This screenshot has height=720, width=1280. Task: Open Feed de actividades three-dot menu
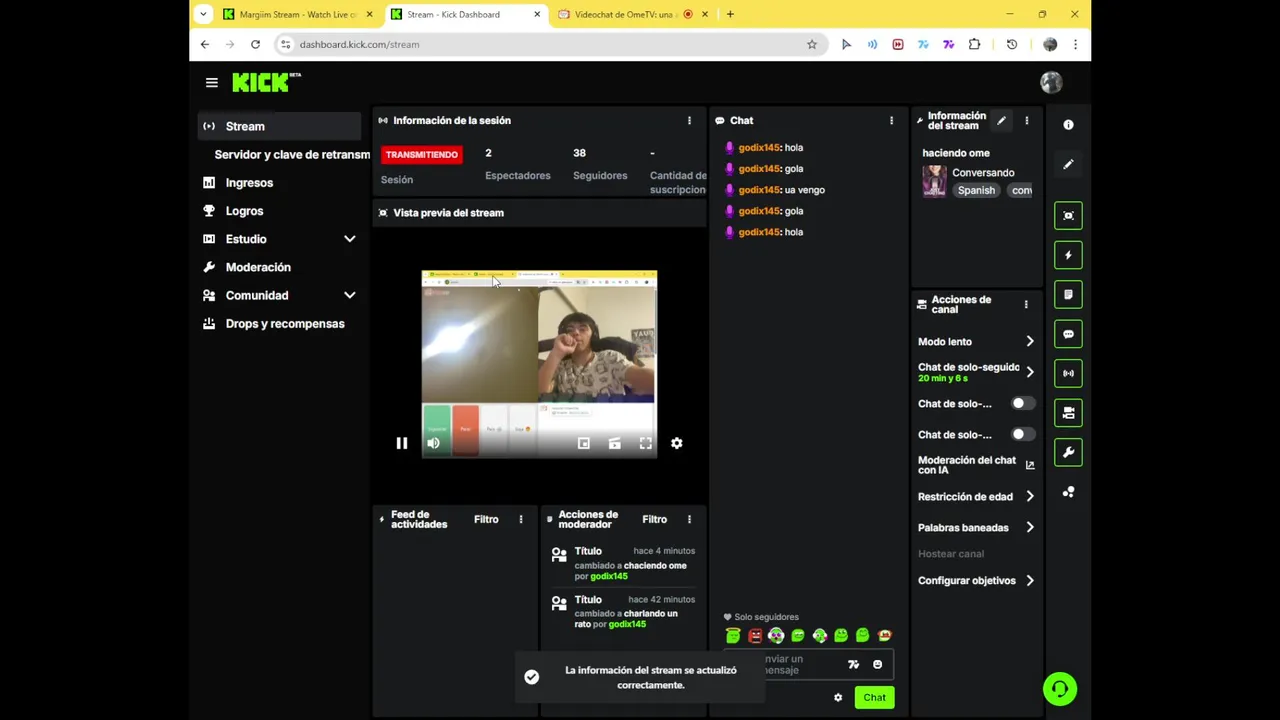520,520
